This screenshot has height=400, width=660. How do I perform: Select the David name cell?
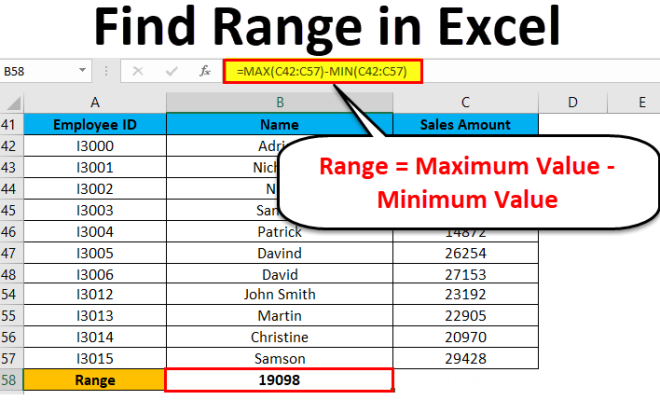(280, 274)
